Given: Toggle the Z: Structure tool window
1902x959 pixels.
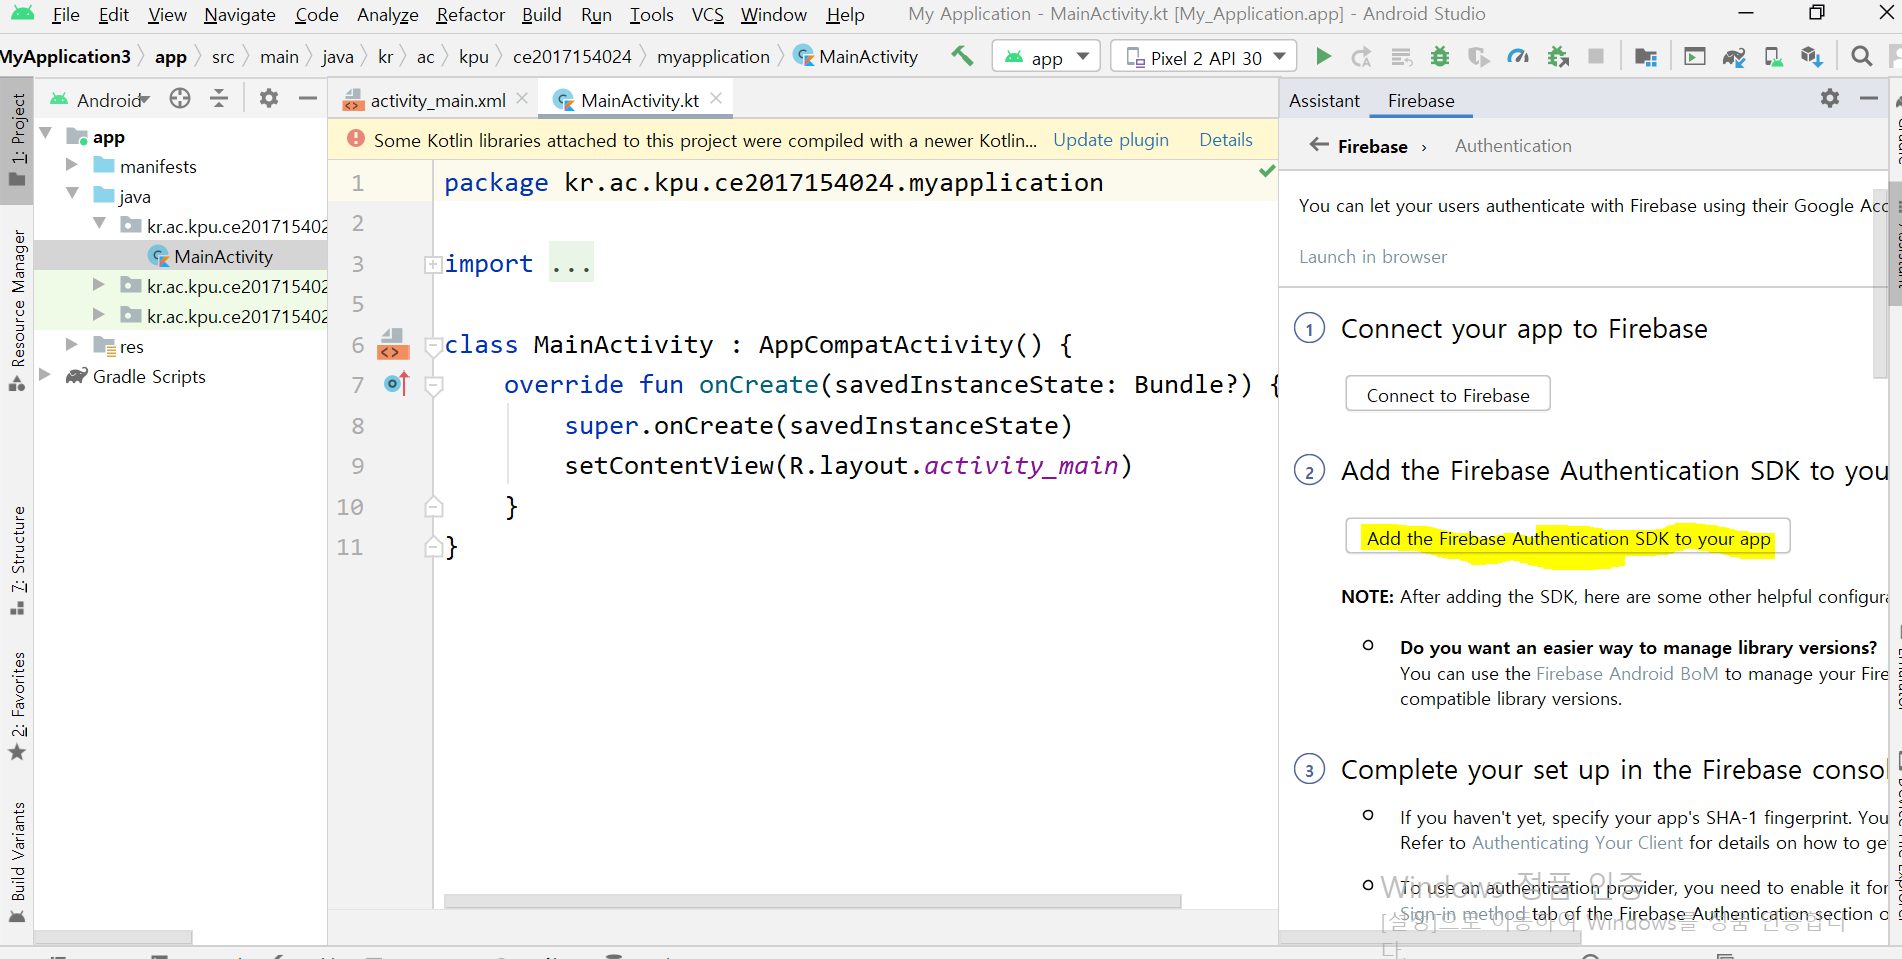Looking at the screenshot, I should (x=17, y=560).
